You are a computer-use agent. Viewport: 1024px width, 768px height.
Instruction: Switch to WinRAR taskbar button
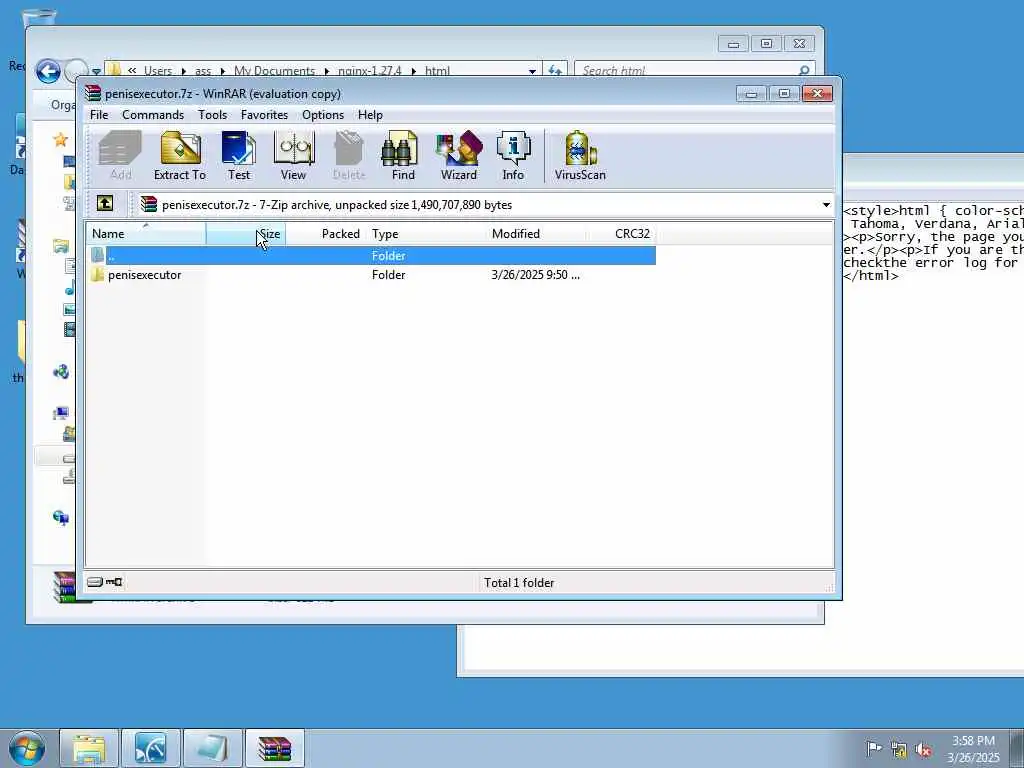point(274,748)
